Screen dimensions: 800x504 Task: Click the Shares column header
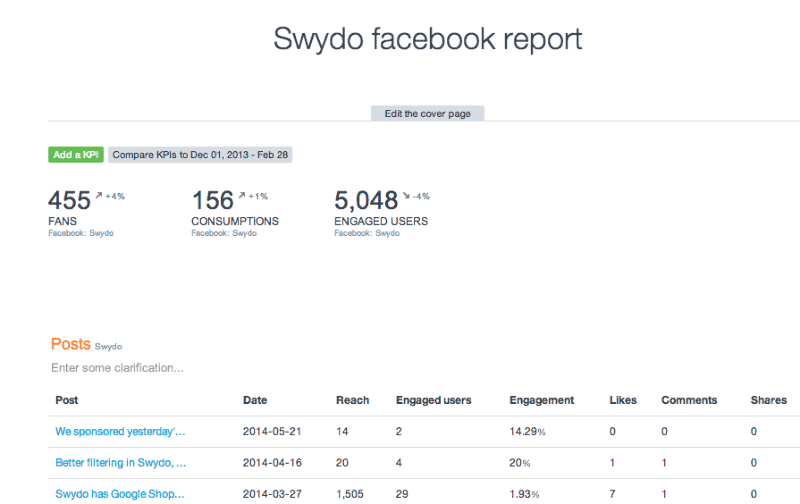tap(769, 400)
